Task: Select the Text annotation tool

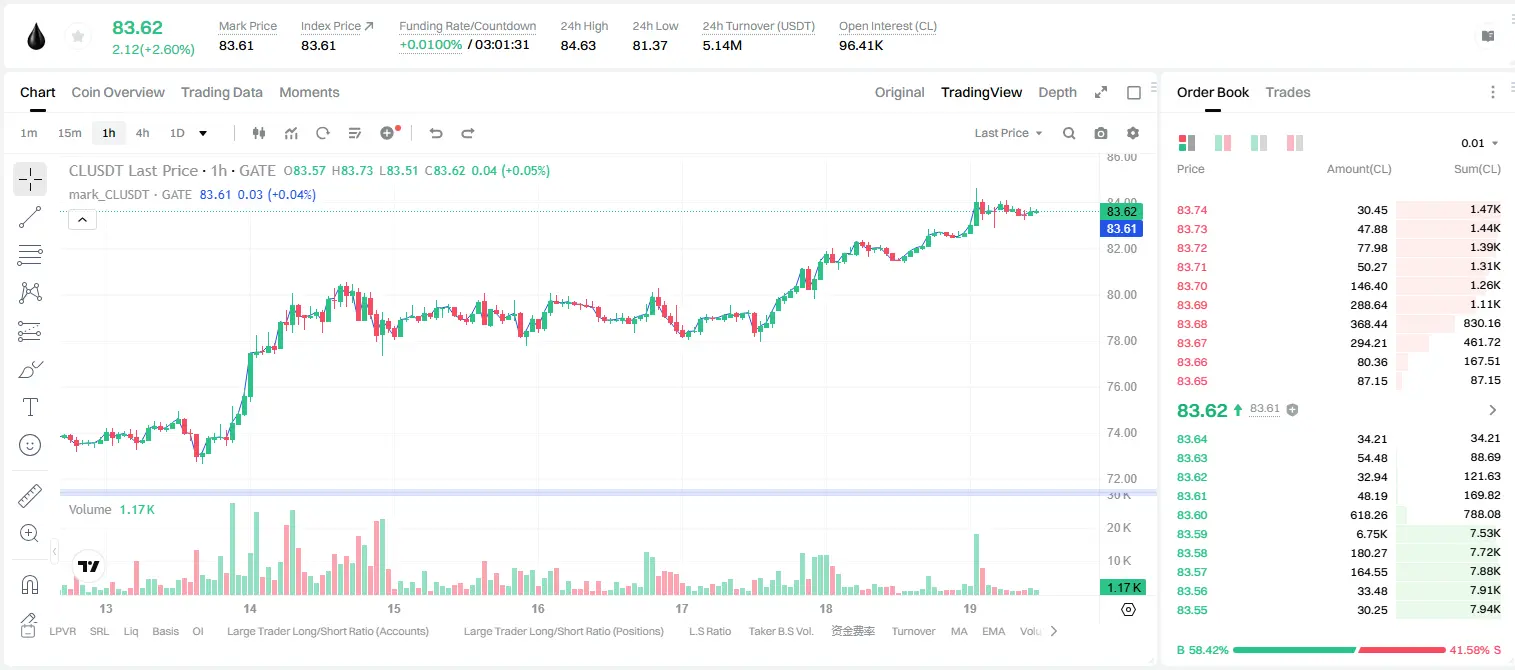Action: pos(30,407)
